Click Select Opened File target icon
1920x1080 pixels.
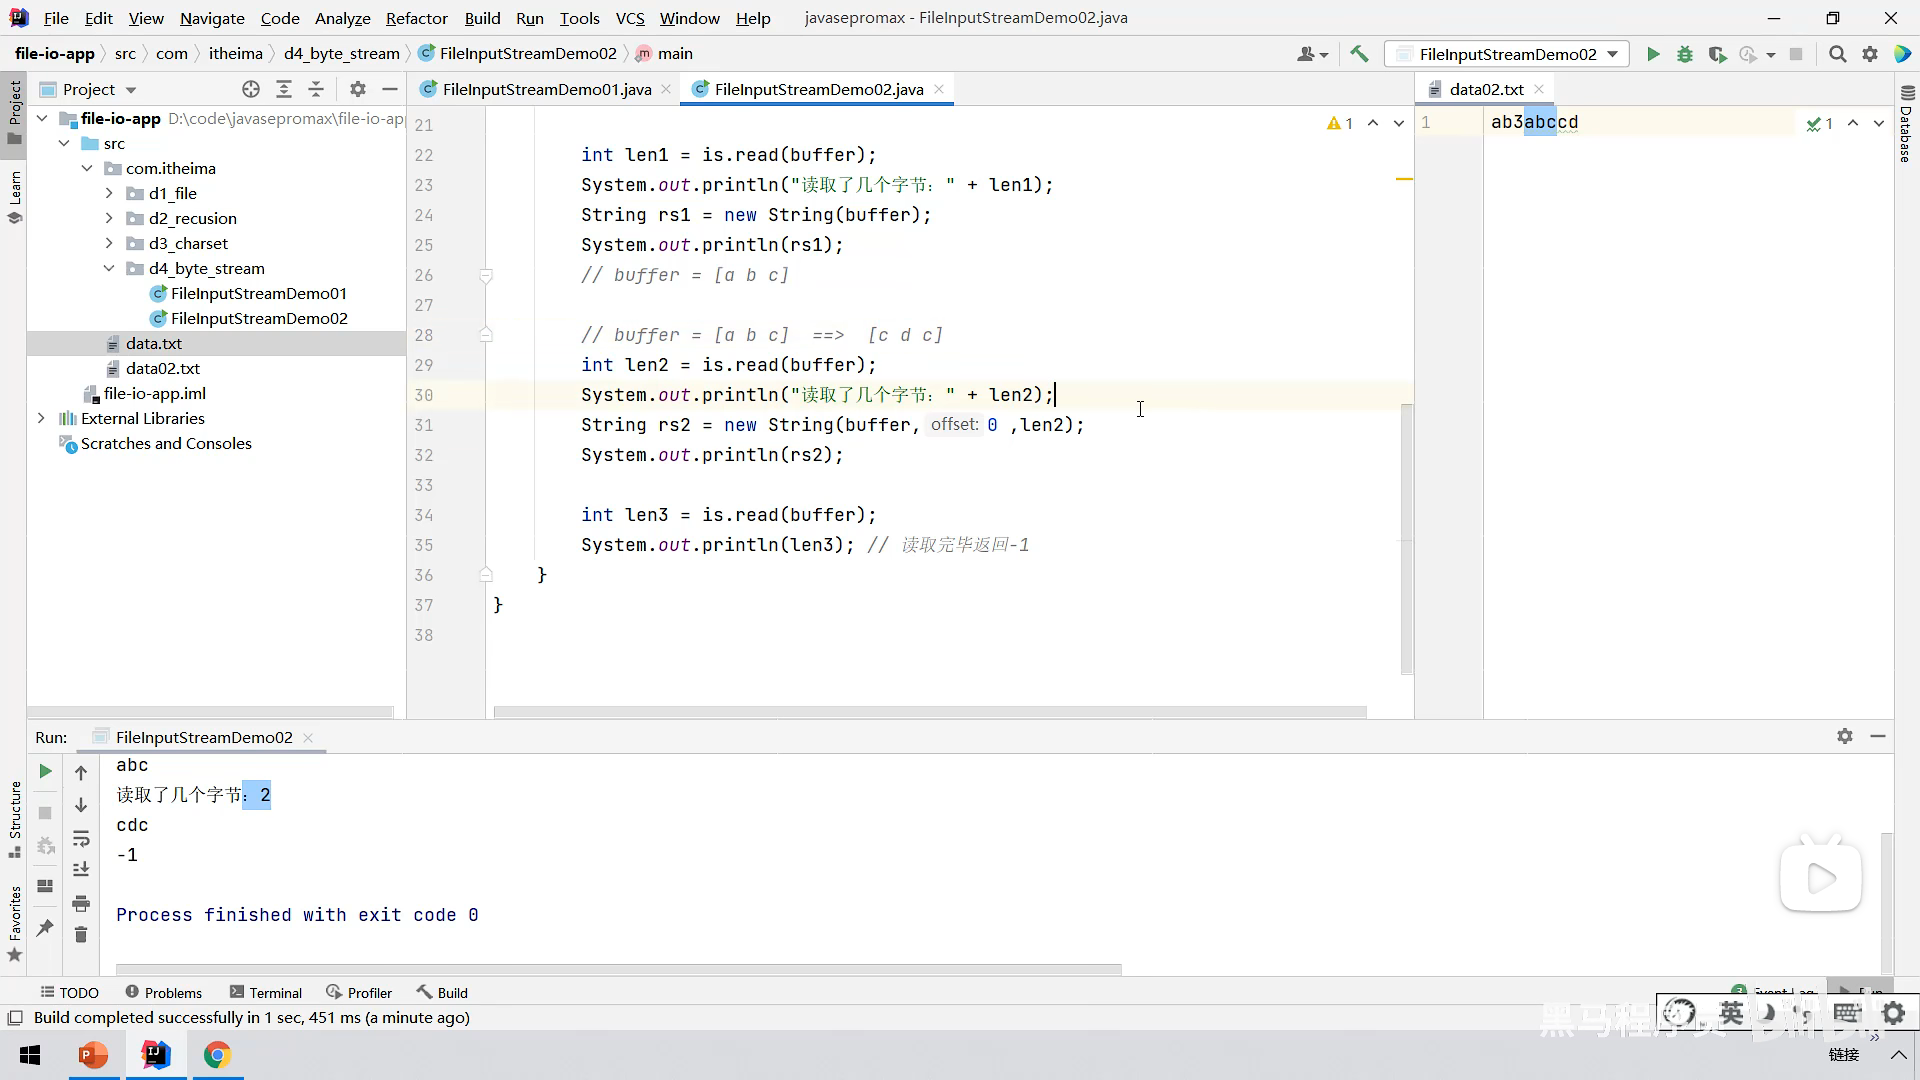(251, 89)
